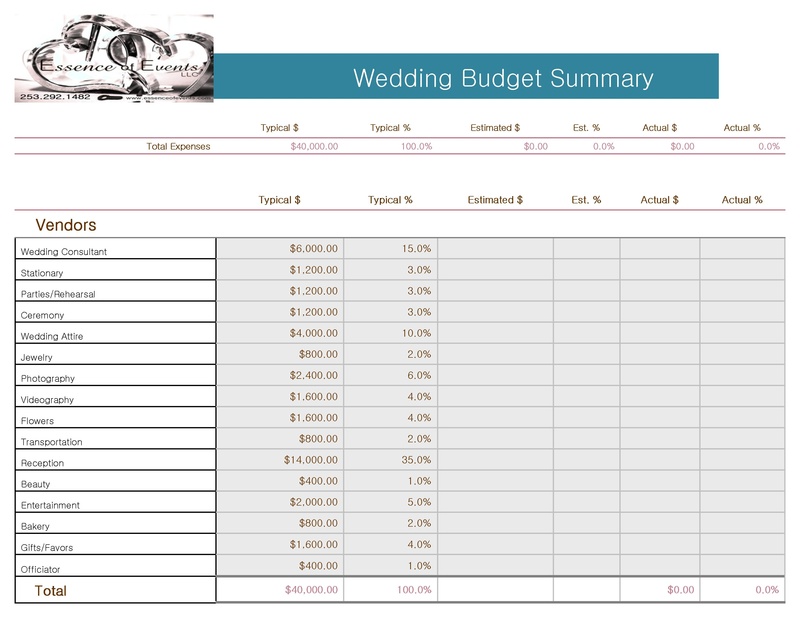Click the Reception $14,000.00 typical amount cell
The image size is (800, 618).
coord(280,460)
